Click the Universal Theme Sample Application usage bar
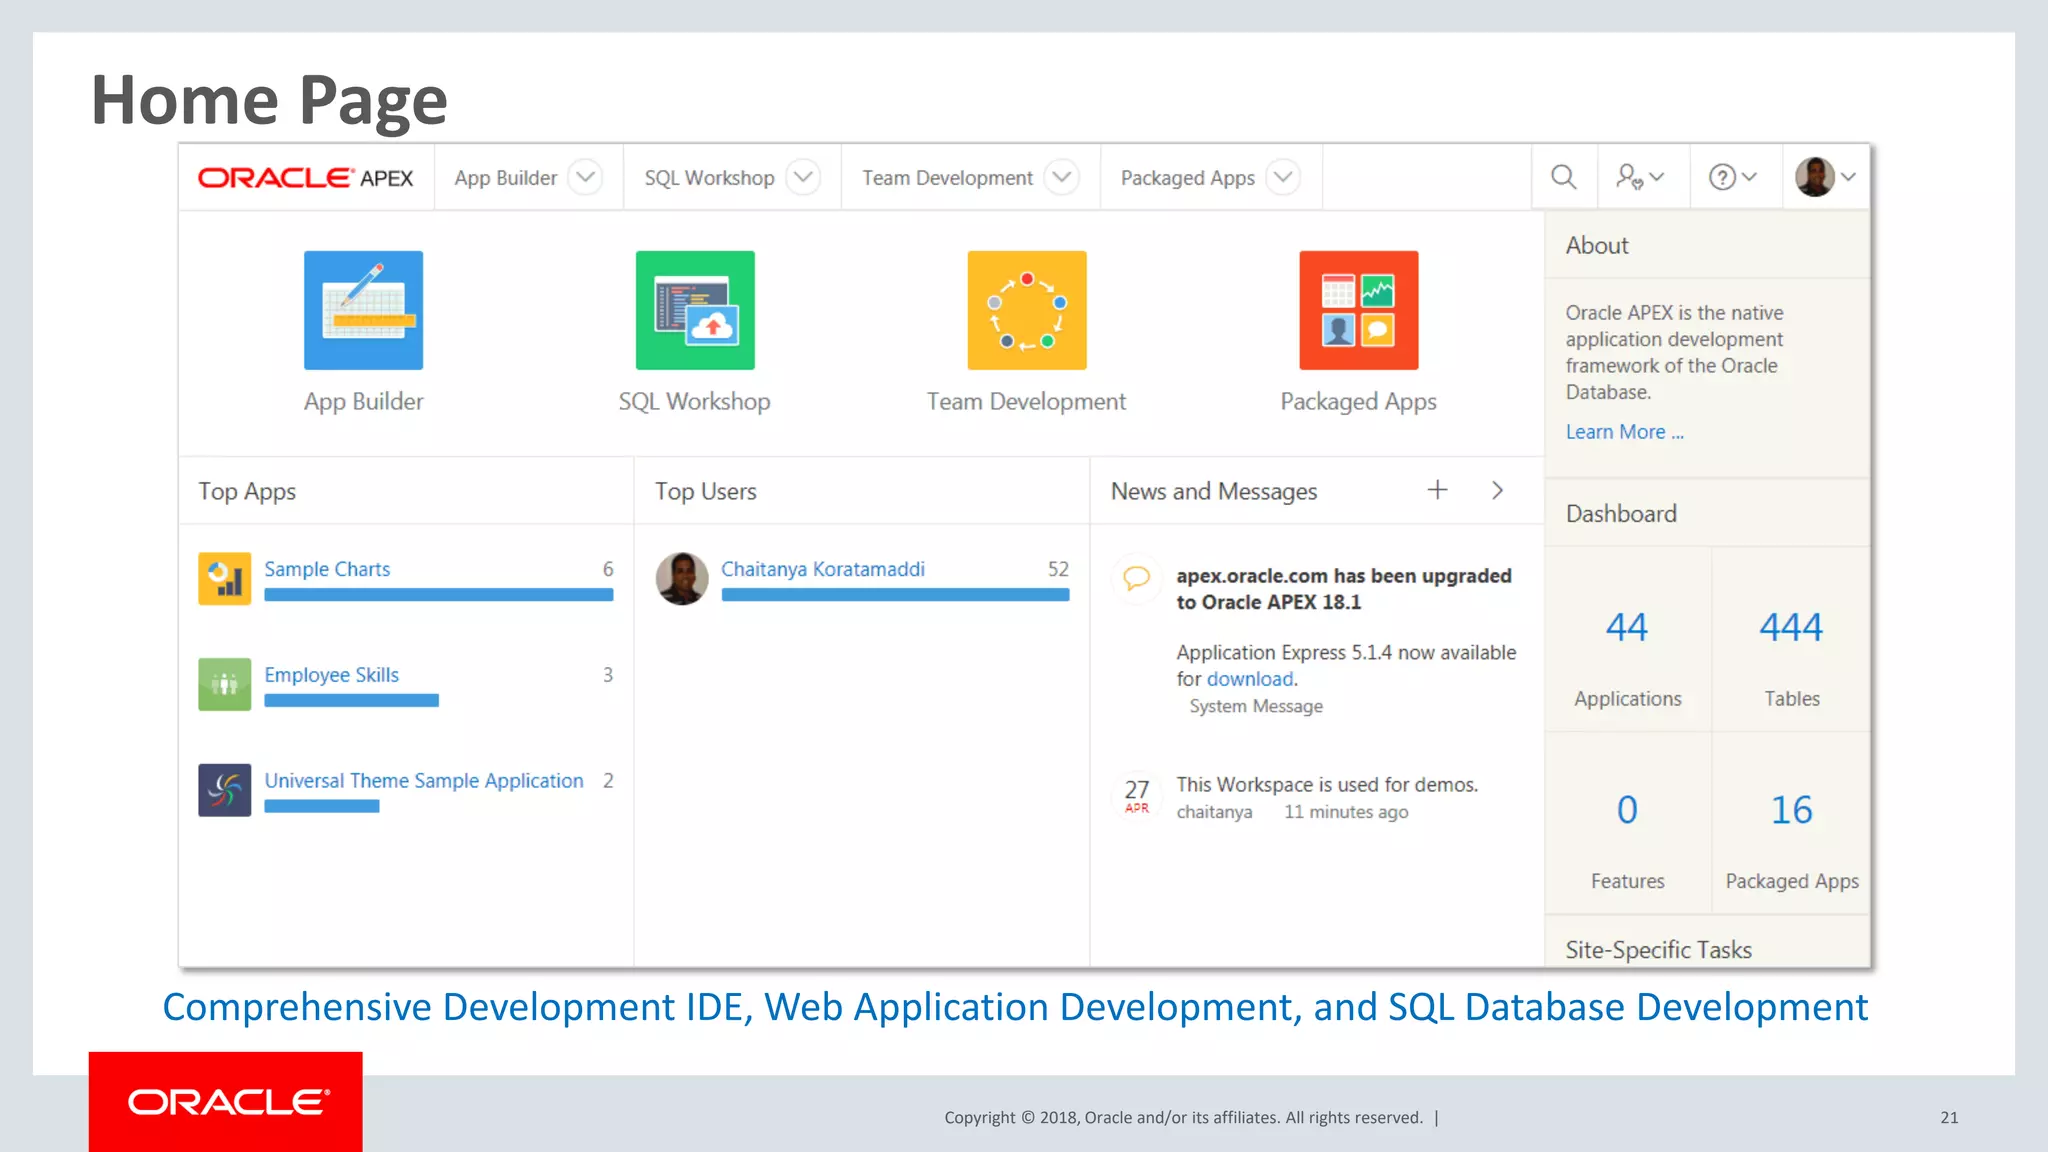Viewport: 2048px width, 1152px height. click(x=322, y=807)
